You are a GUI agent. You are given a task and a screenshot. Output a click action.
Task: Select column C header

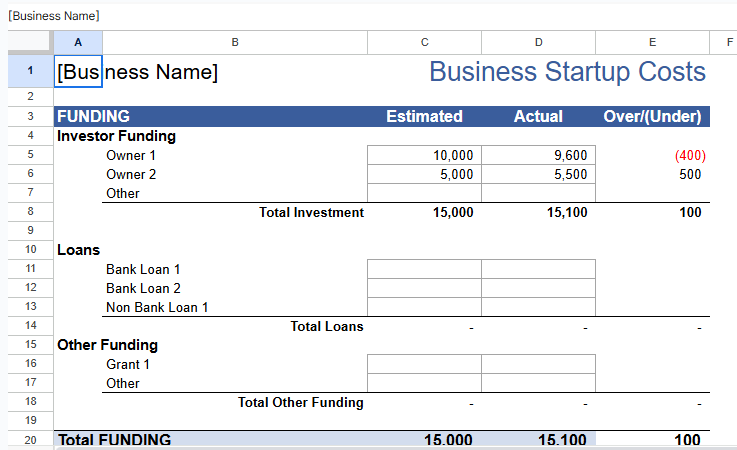(x=424, y=42)
